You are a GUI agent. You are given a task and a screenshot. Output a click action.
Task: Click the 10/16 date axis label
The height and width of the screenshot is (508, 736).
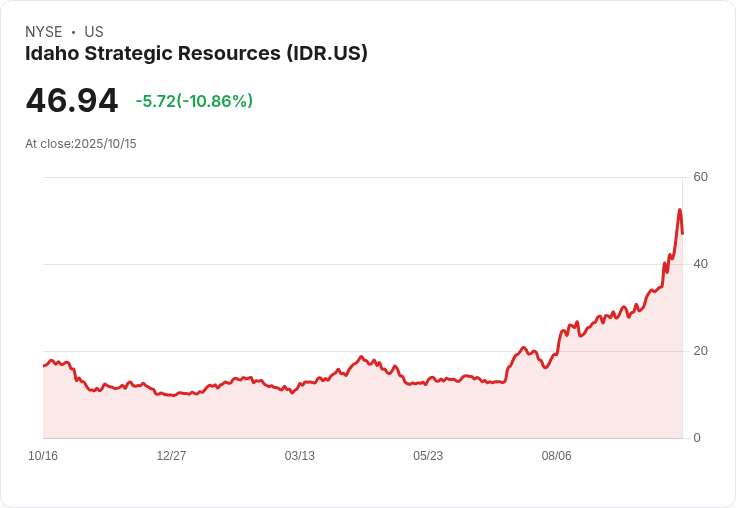43,455
